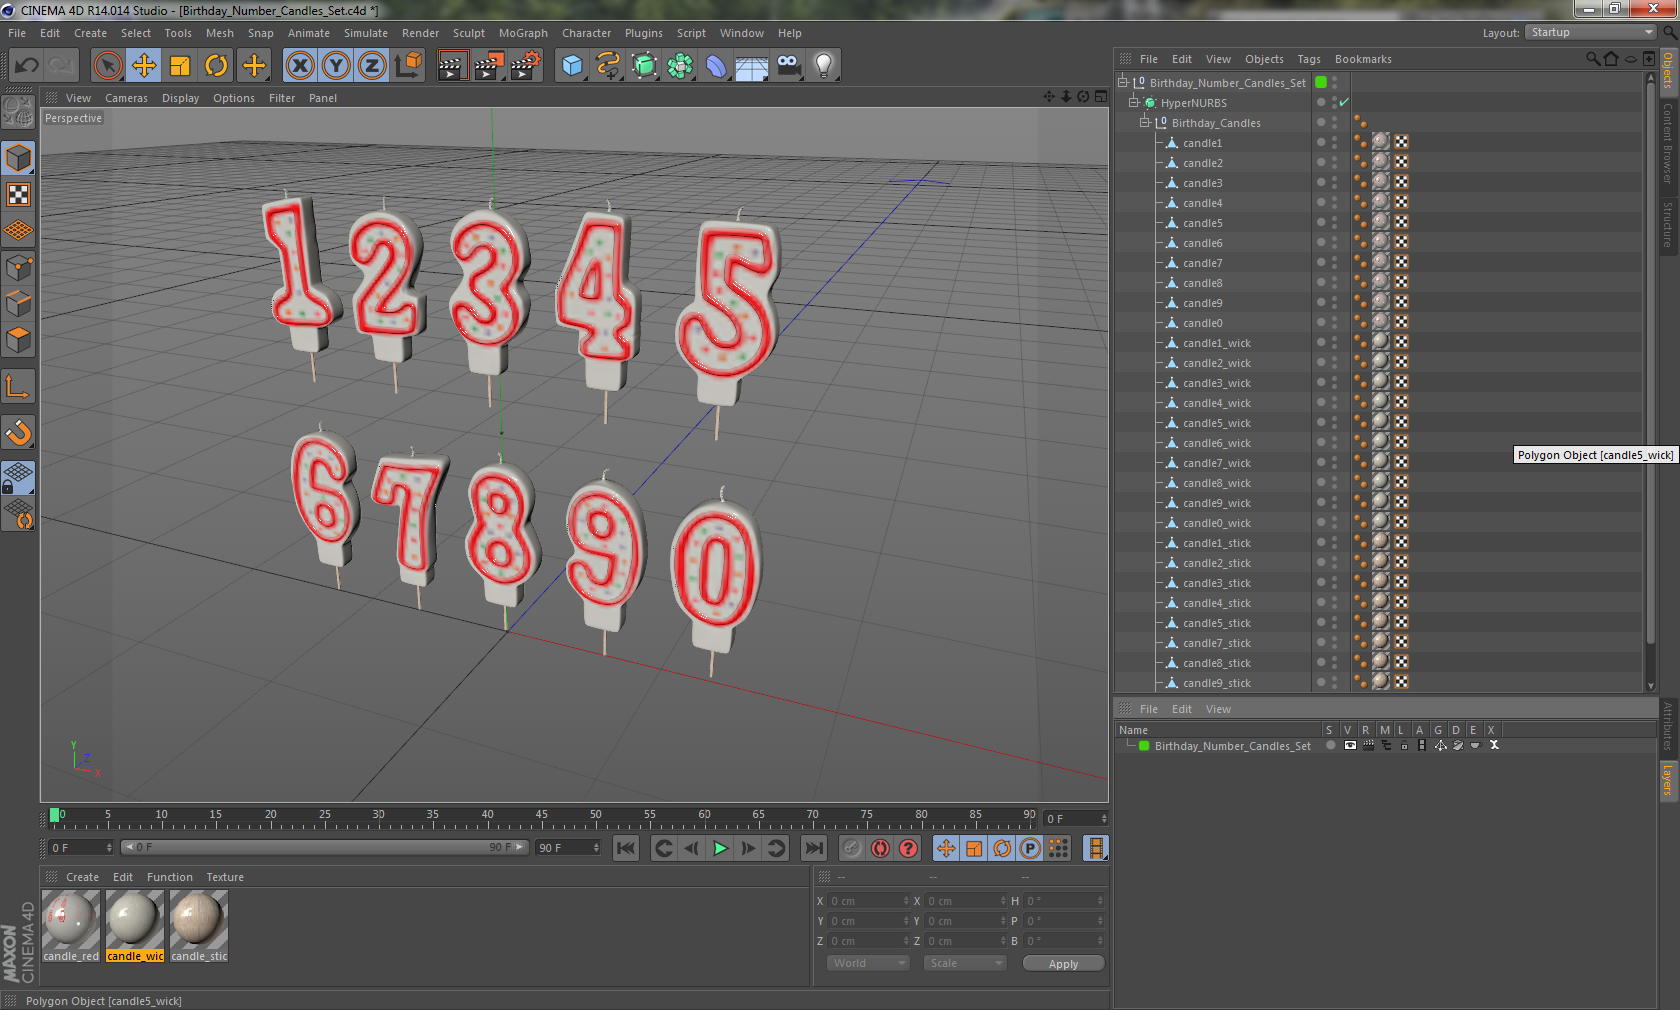Screen dimensions: 1680x1010
Task: Activate the Rotate tool
Action: 216,66
